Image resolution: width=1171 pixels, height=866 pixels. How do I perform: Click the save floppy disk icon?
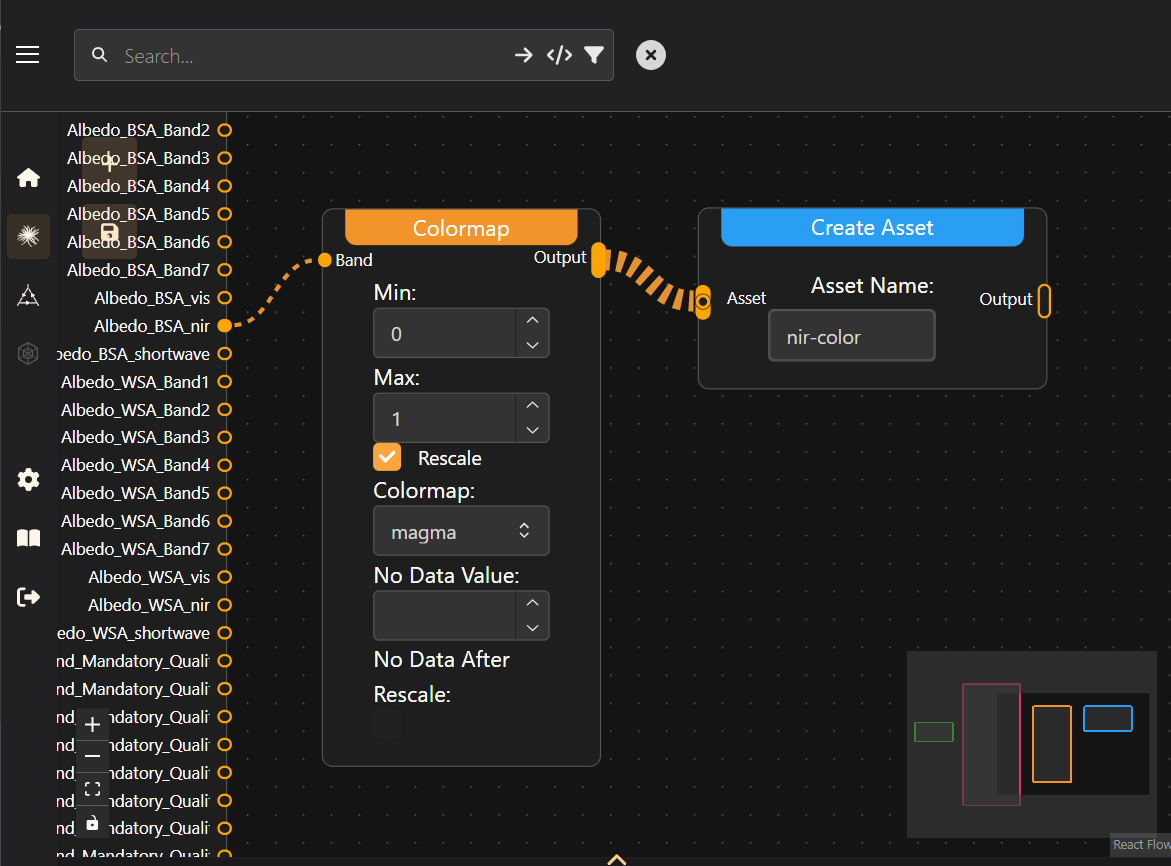(110, 233)
